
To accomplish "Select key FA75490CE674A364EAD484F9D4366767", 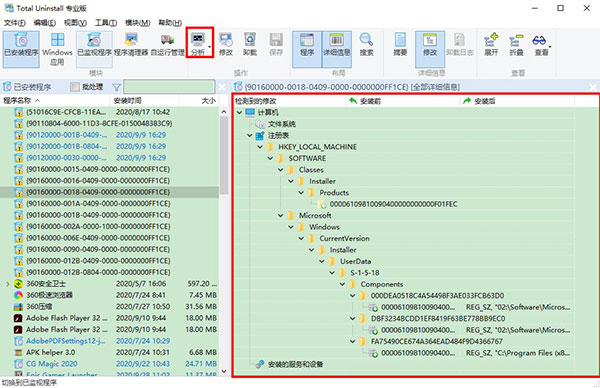I will coord(437,341).
